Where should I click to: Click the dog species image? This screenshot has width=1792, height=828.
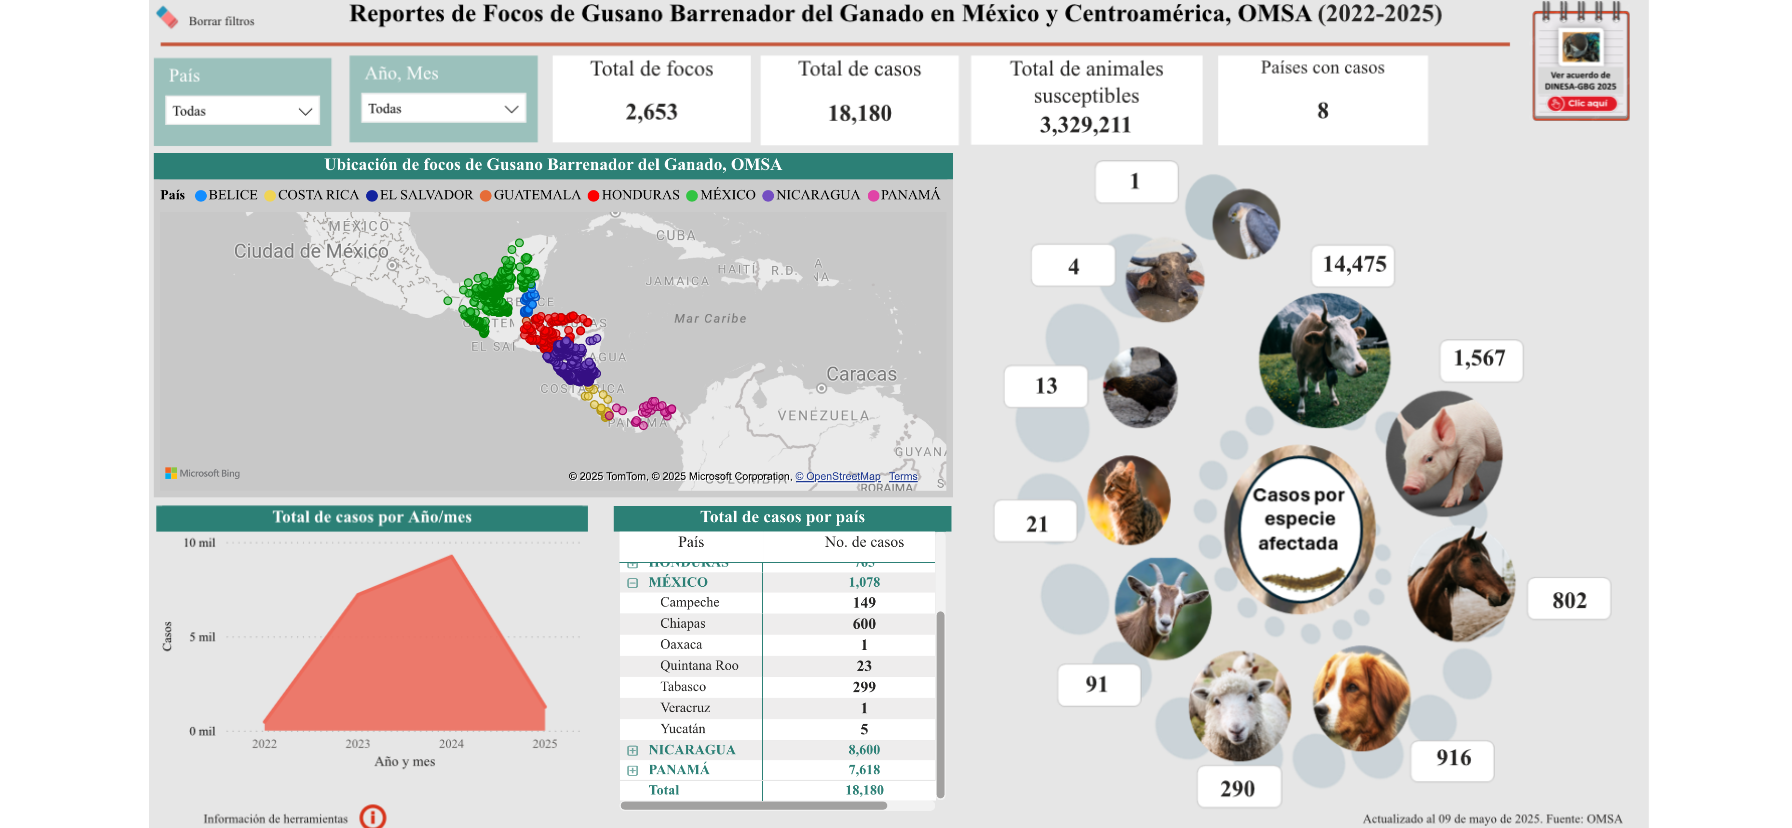1361,698
